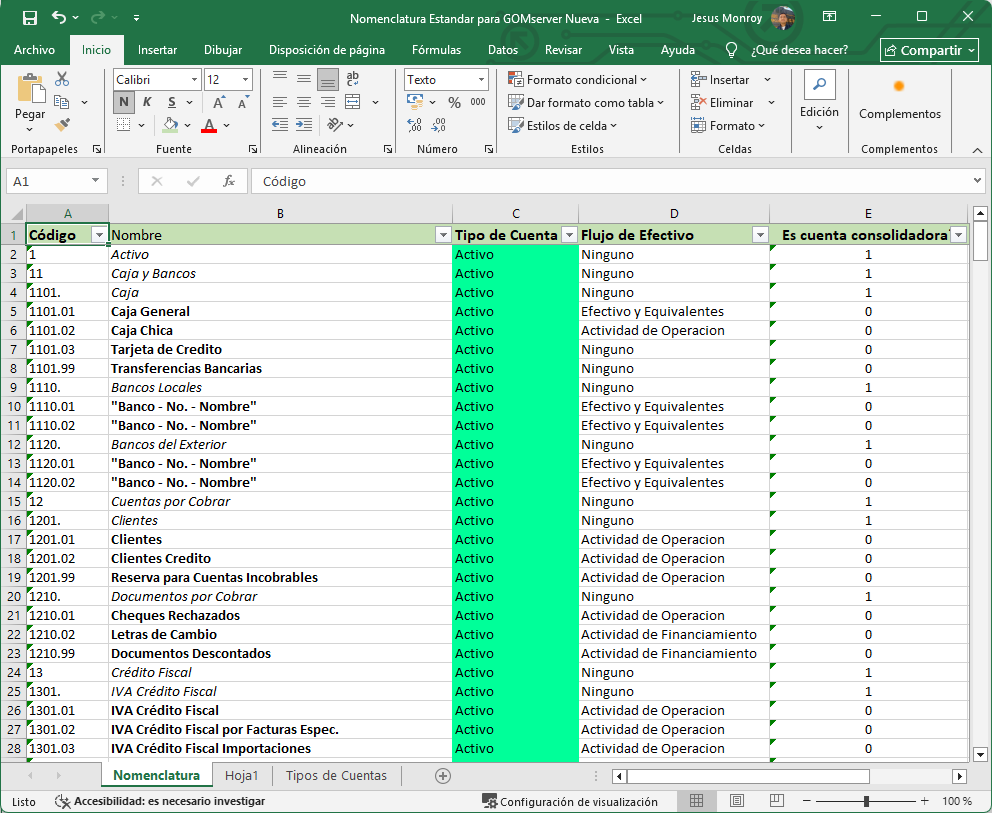This screenshot has width=992, height=813.
Task: Select the format painter brush icon
Action: [60, 124]
